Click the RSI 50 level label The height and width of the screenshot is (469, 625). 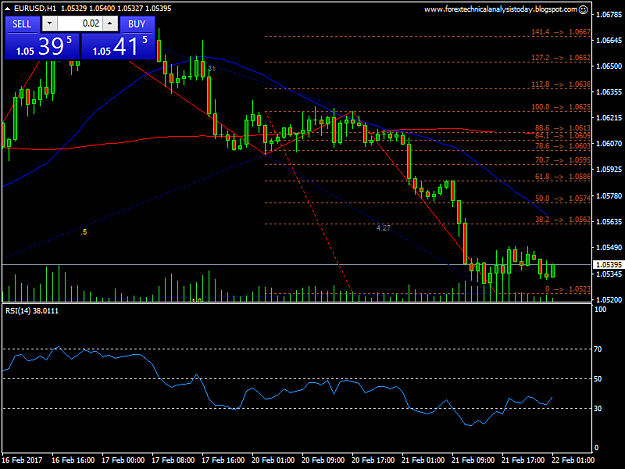597,379
